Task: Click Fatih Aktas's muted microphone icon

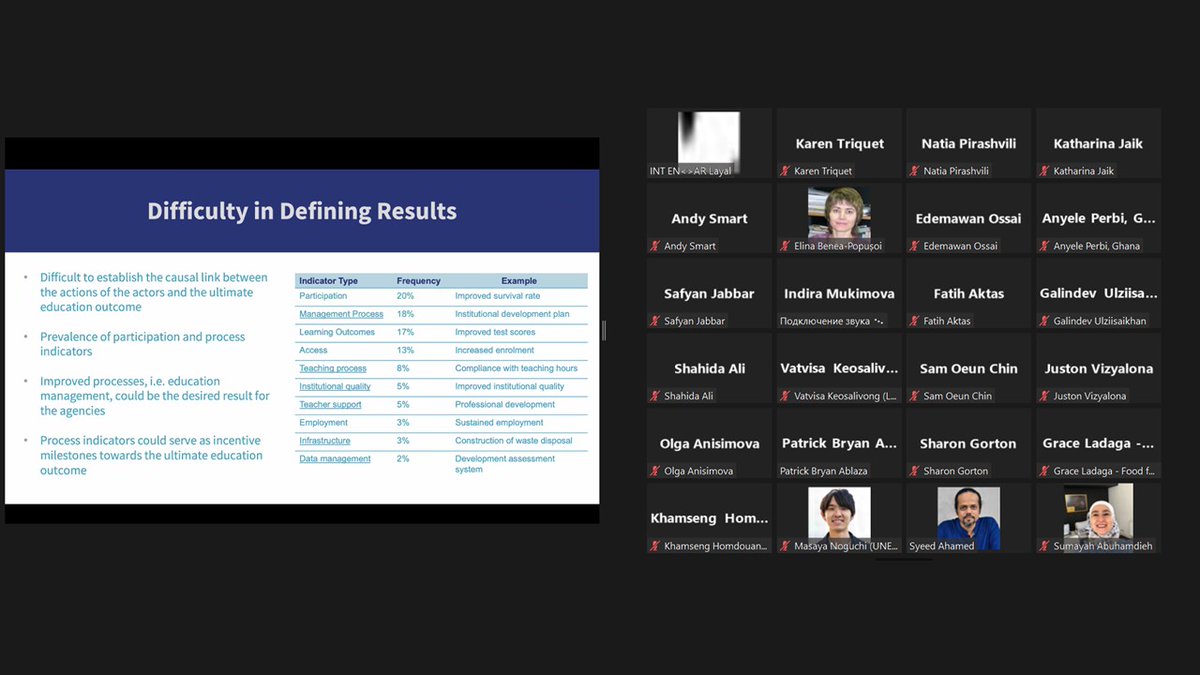Action: coord(915,321)
